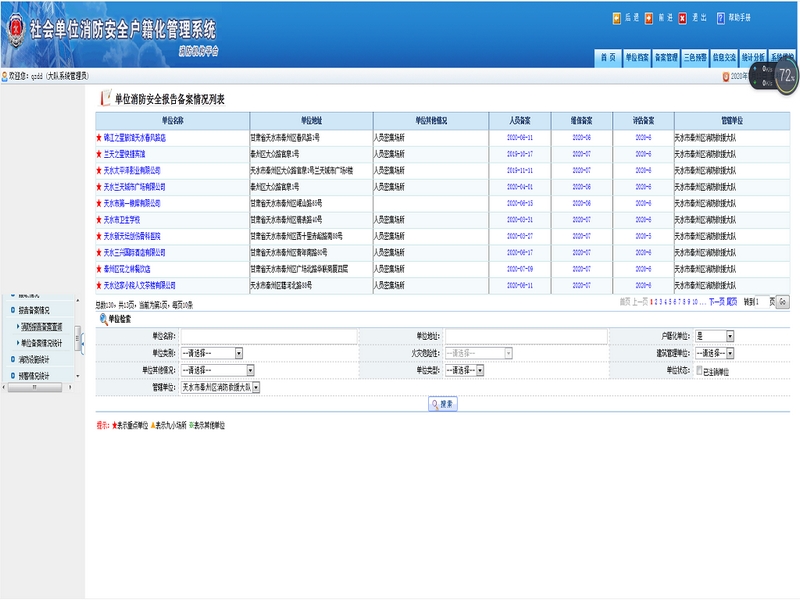
Task: Switch to the 单位档案 tab
Action: (x=637, y=58)
